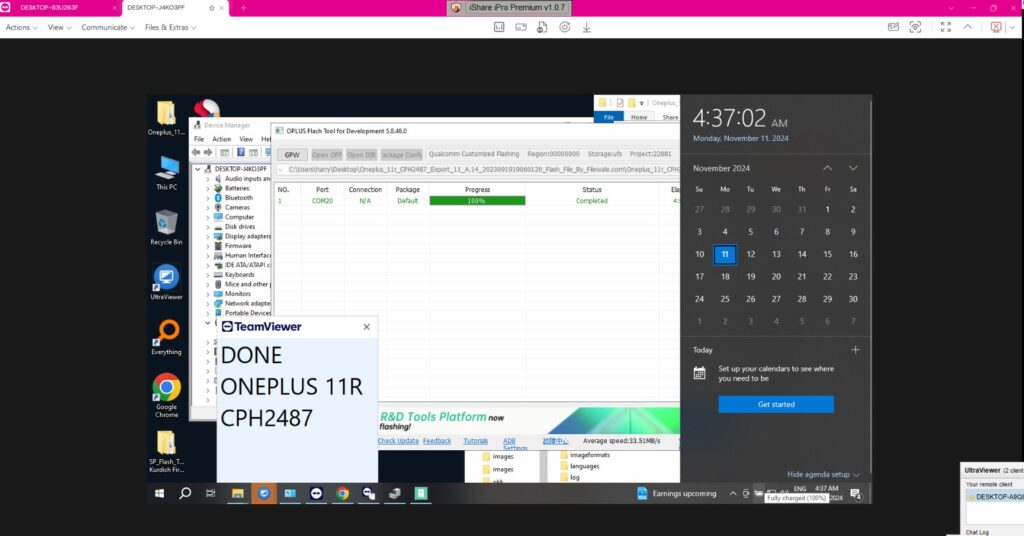Click the download arrow icon in toolbar
Viewport: 1024px width, 536px height.
pyautogui.click(x=586, y=27)
